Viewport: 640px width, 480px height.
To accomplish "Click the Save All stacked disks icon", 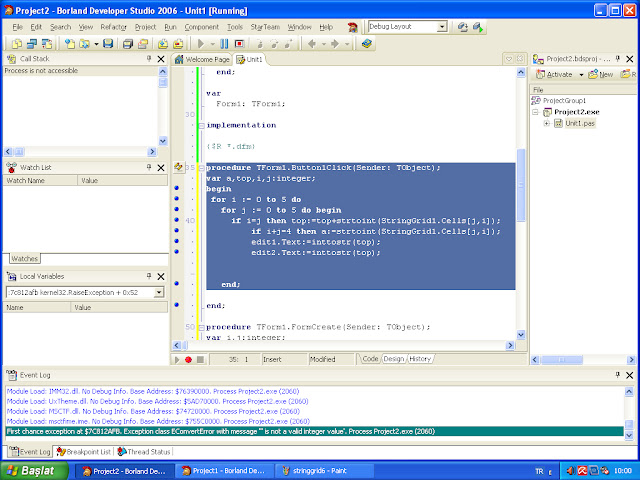I will point(128,44).
